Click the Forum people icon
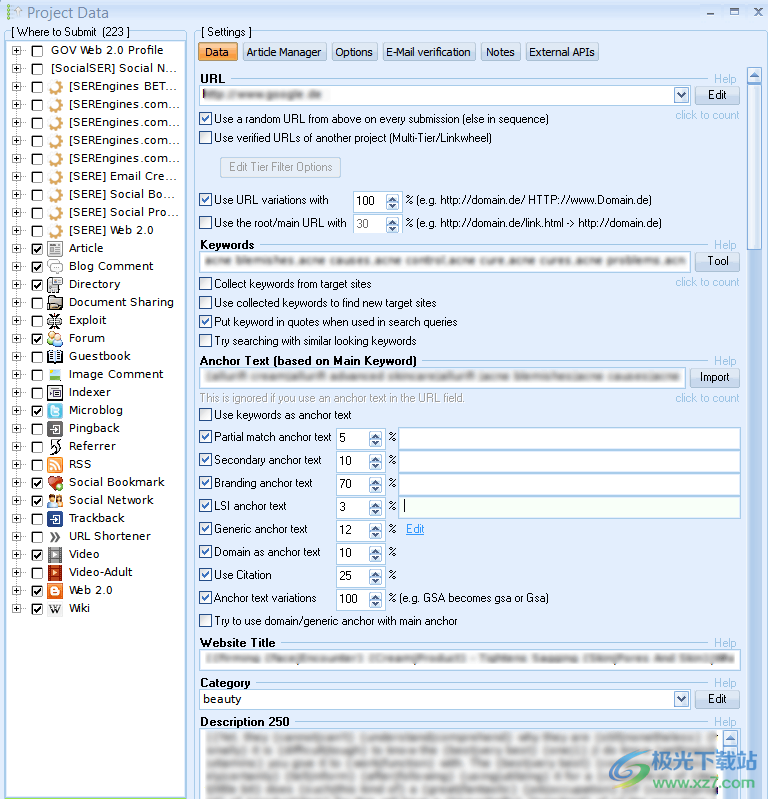Screen dimensions: 768x799 click(55, 338)
